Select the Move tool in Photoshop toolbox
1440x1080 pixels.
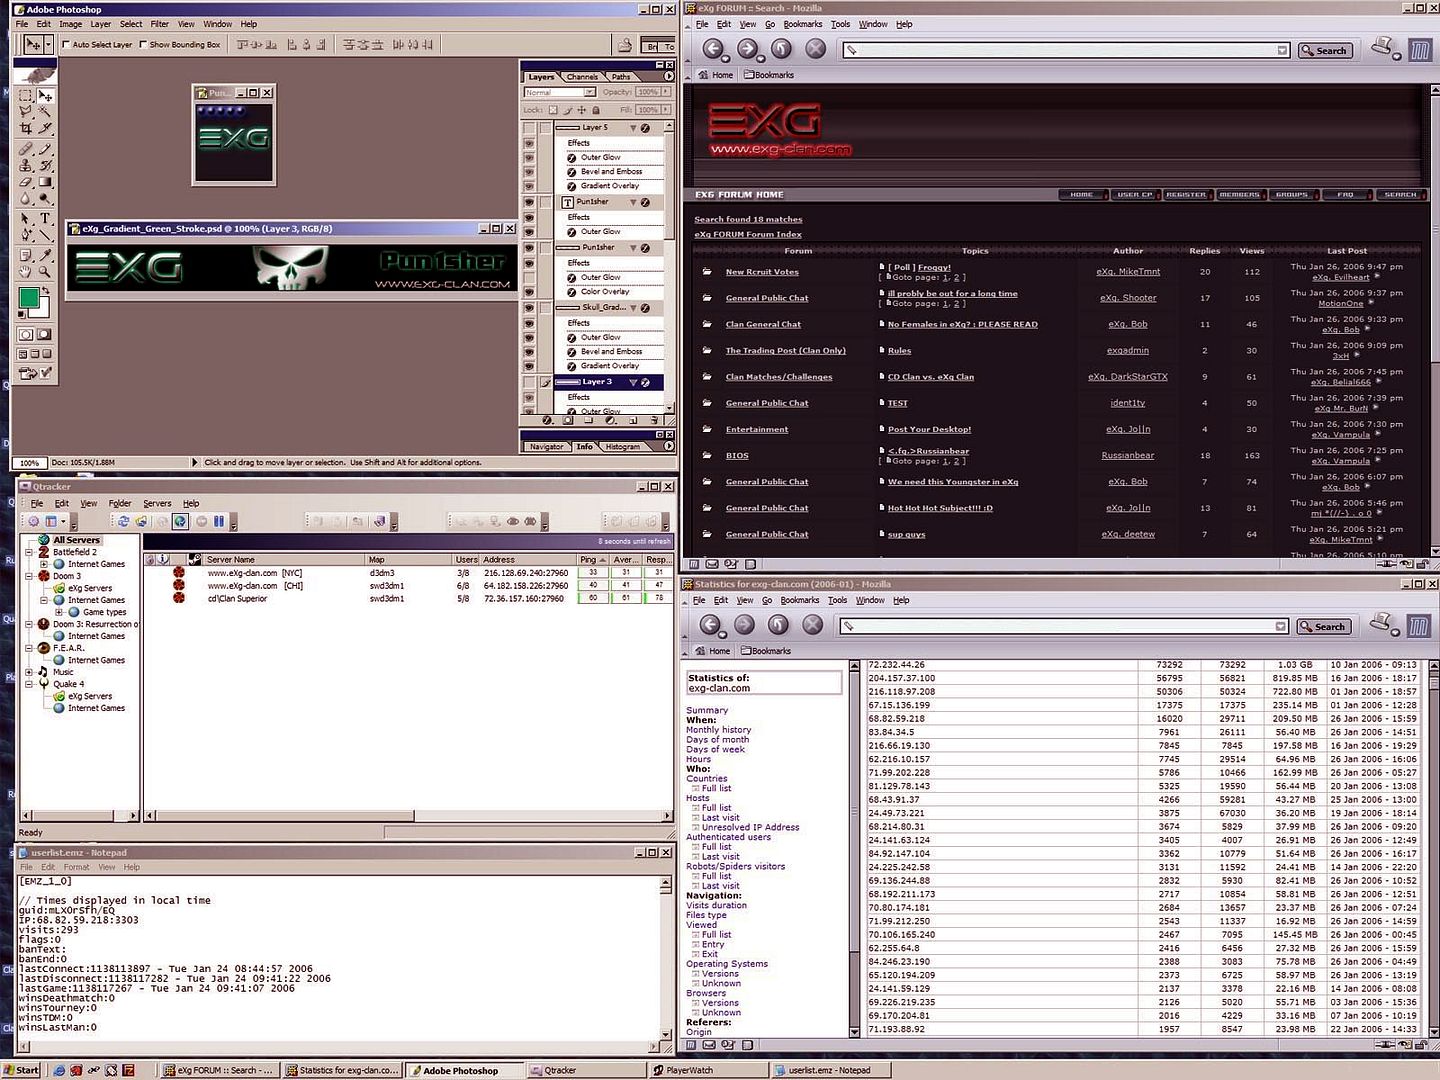[46, 96]
